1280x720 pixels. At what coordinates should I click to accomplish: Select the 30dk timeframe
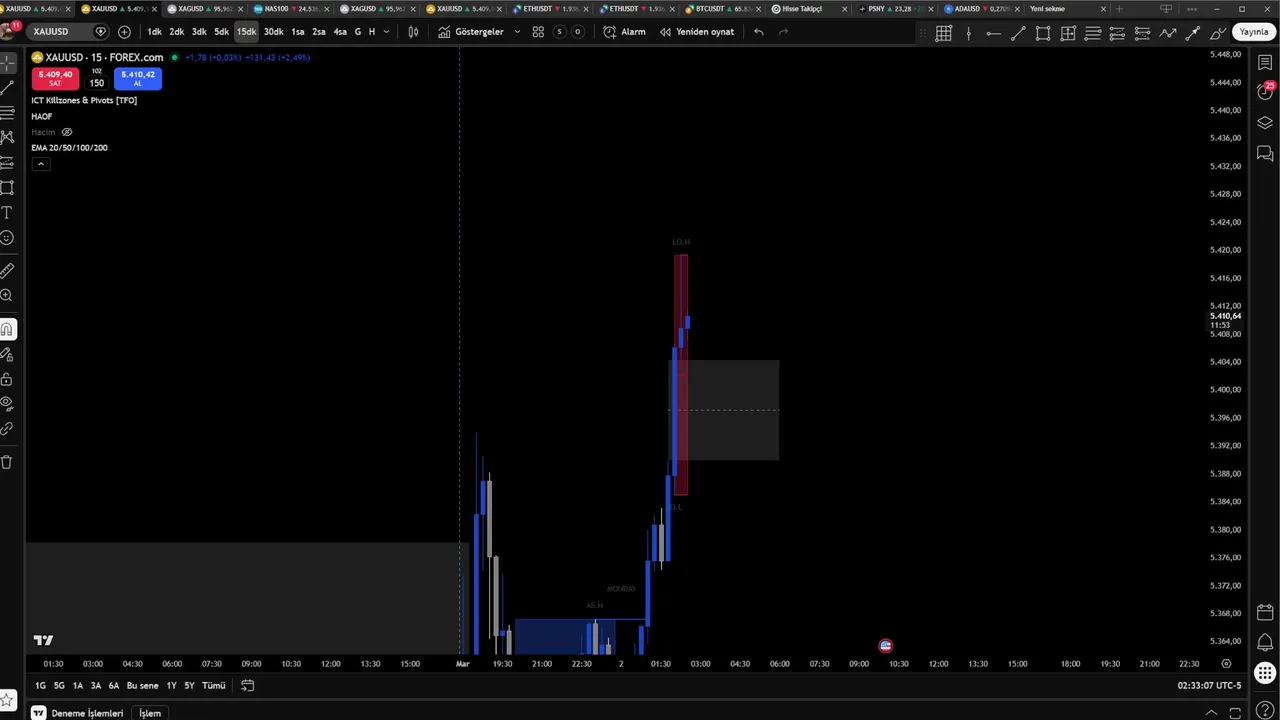[x=273, y=32]
